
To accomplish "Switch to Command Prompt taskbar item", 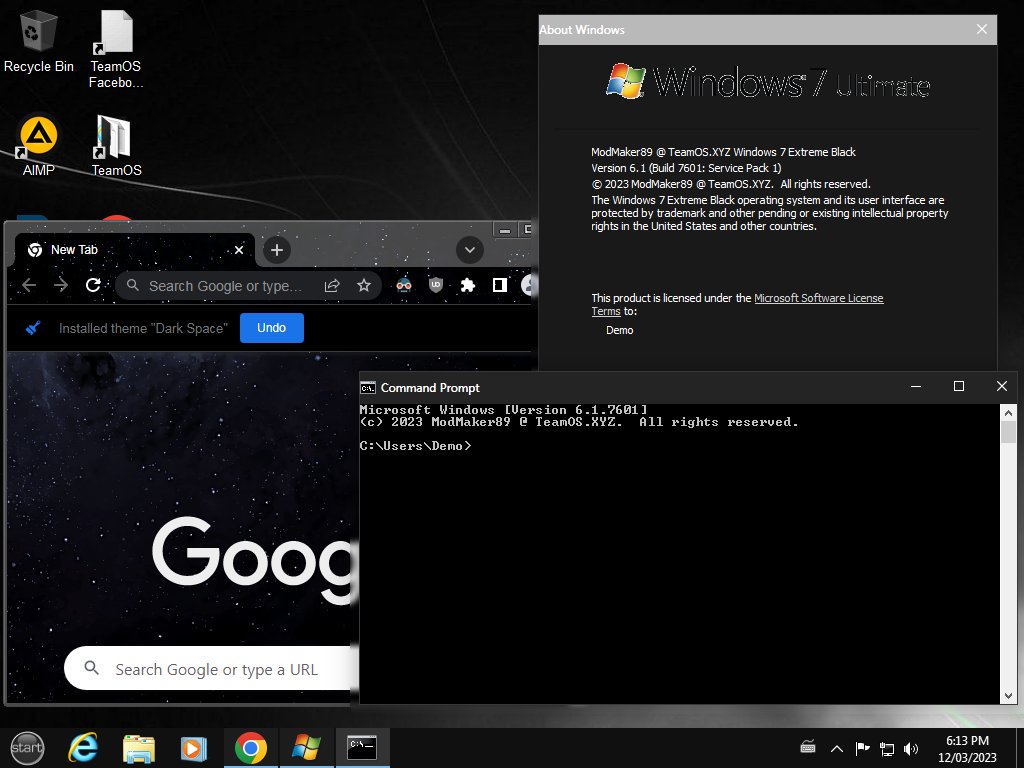I will [x=362, y=748].
